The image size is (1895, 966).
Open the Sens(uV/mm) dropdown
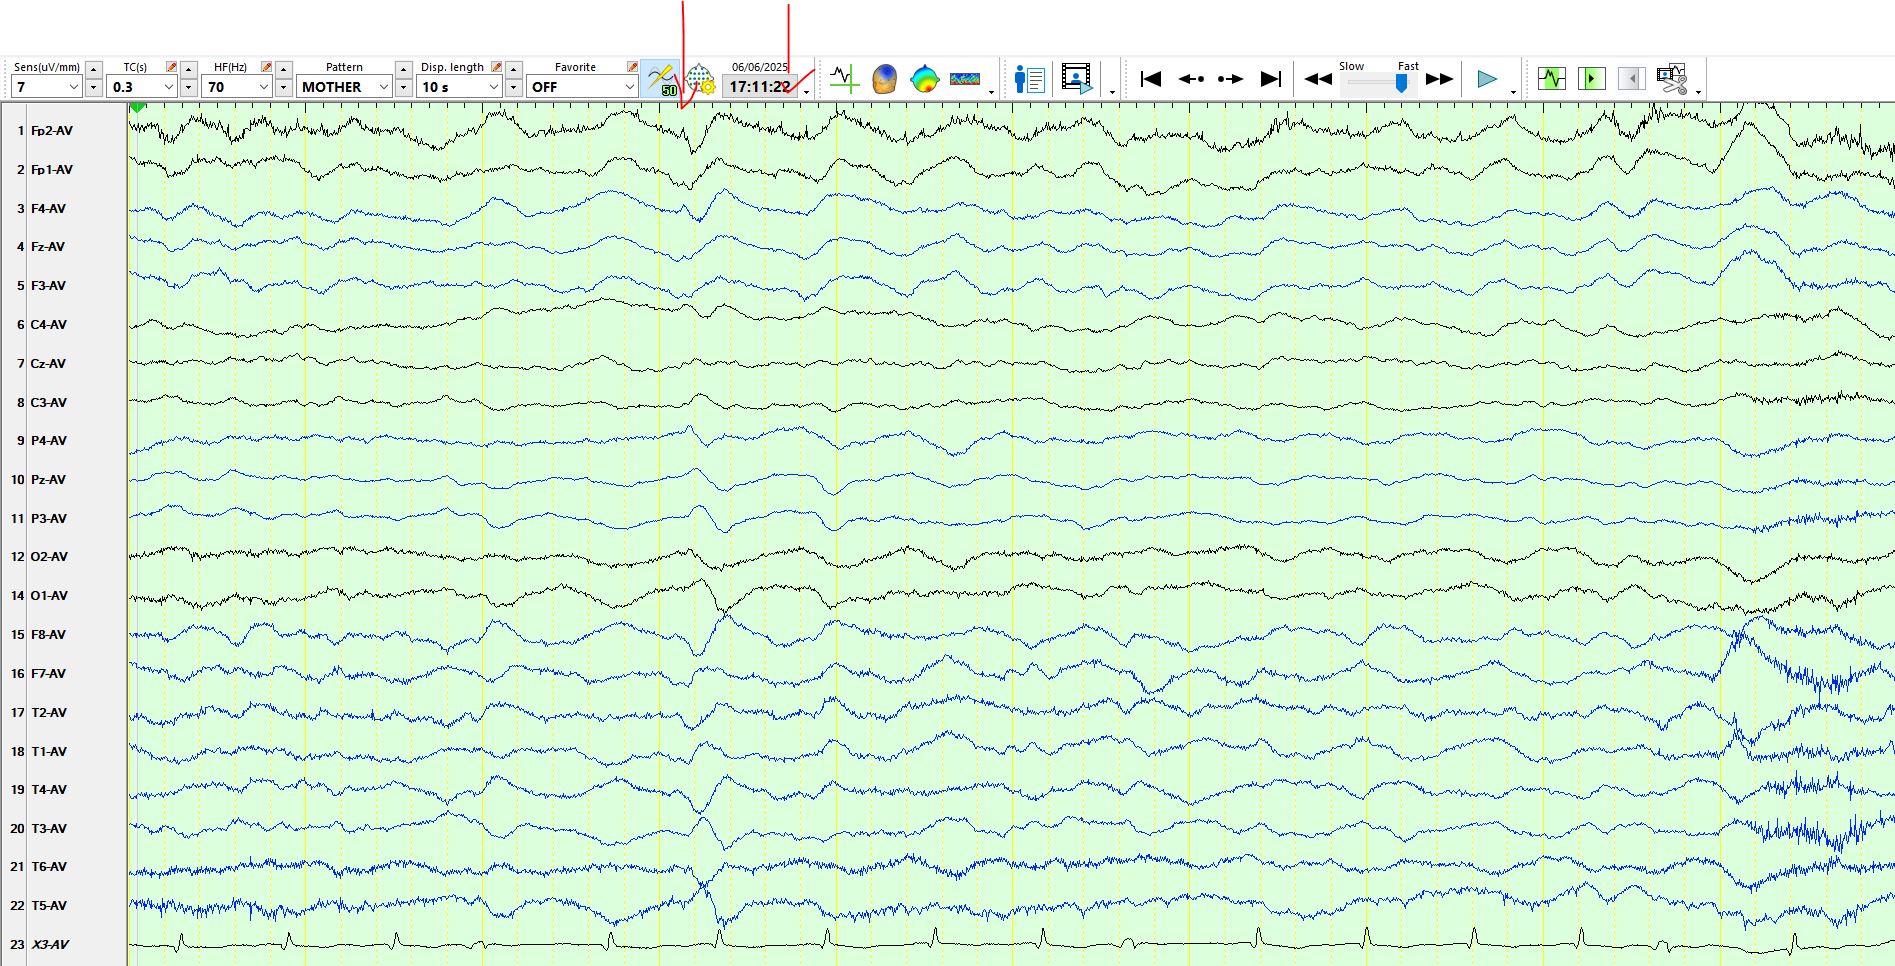point(46,87)
